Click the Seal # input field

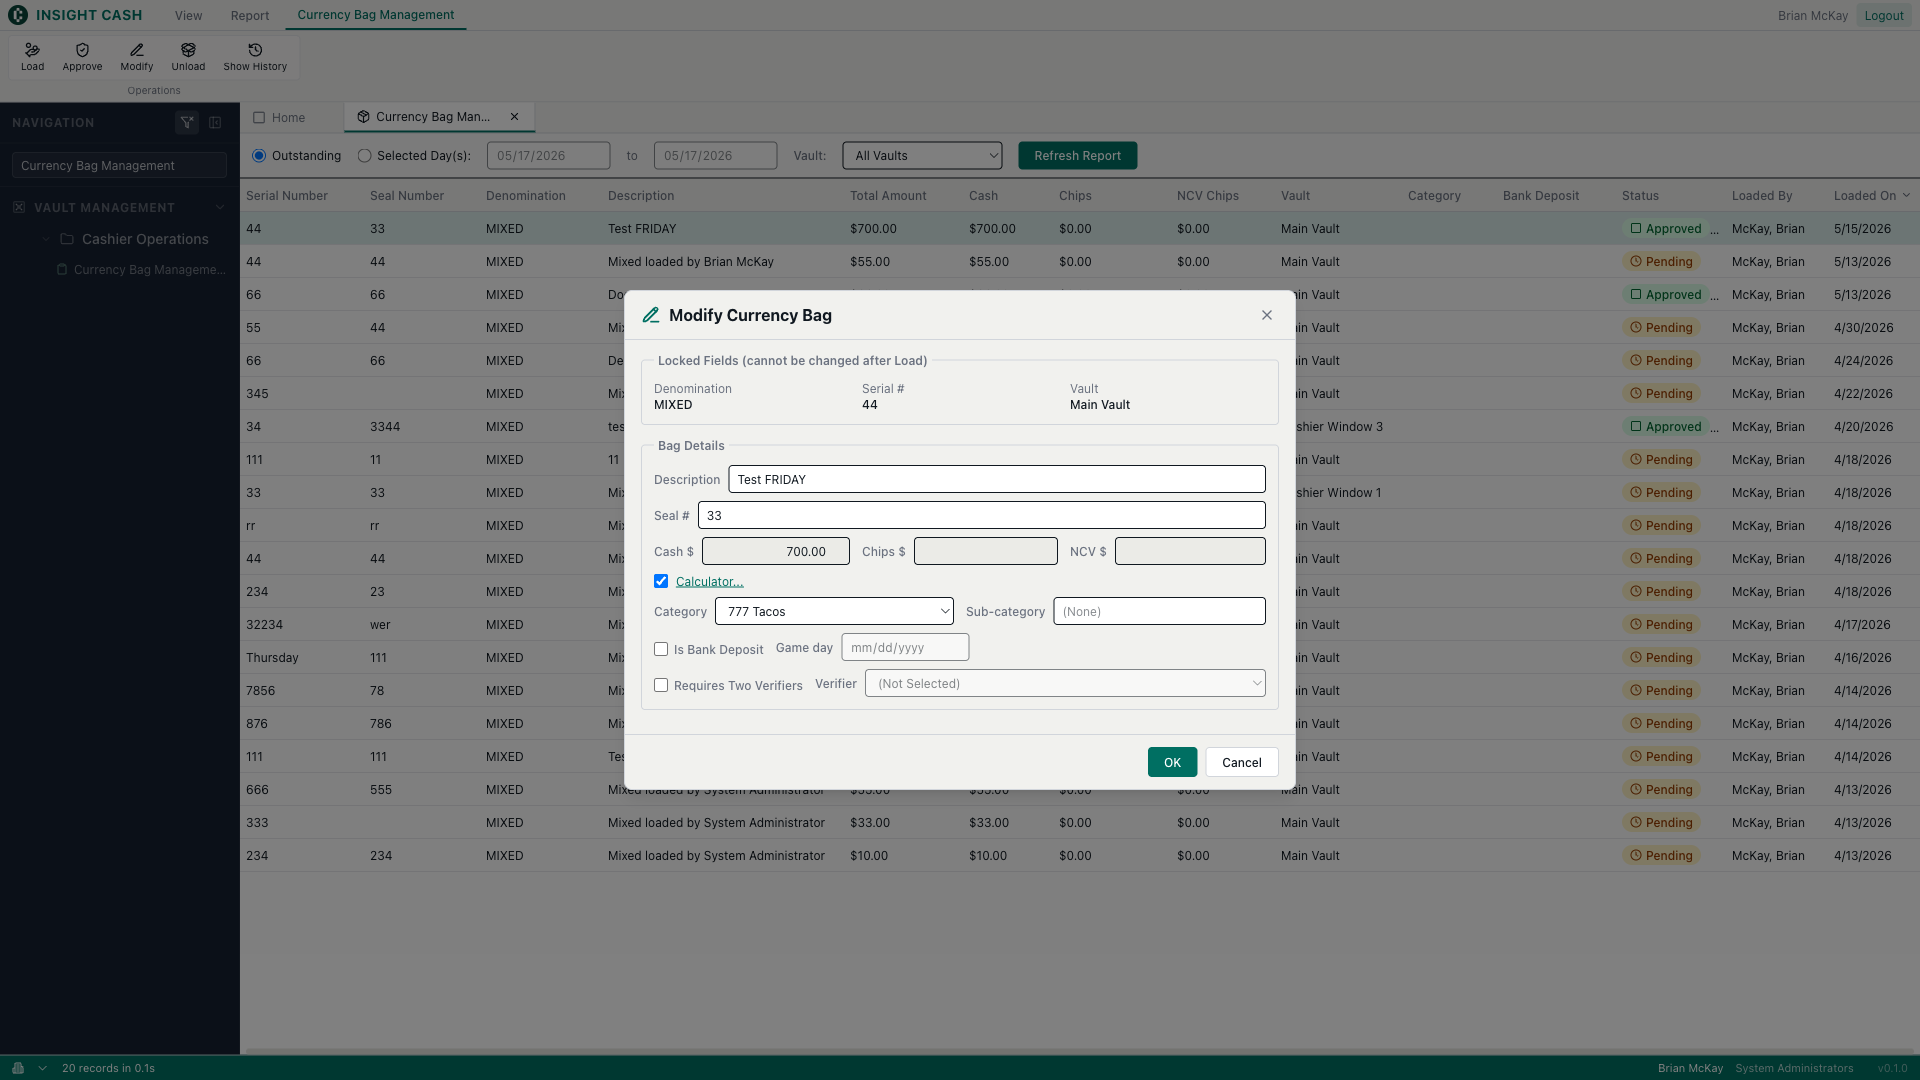coord(982,515)
